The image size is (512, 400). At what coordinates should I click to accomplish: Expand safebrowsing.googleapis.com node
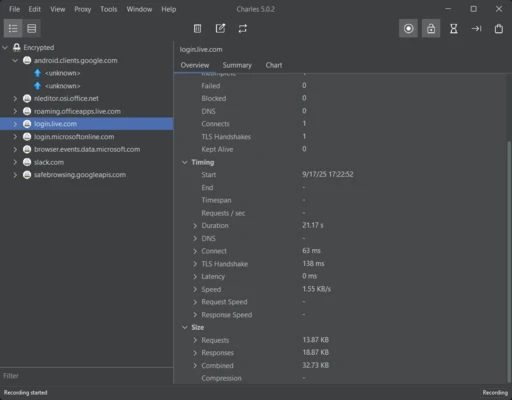pyautogui.click(x=15, y=175)
